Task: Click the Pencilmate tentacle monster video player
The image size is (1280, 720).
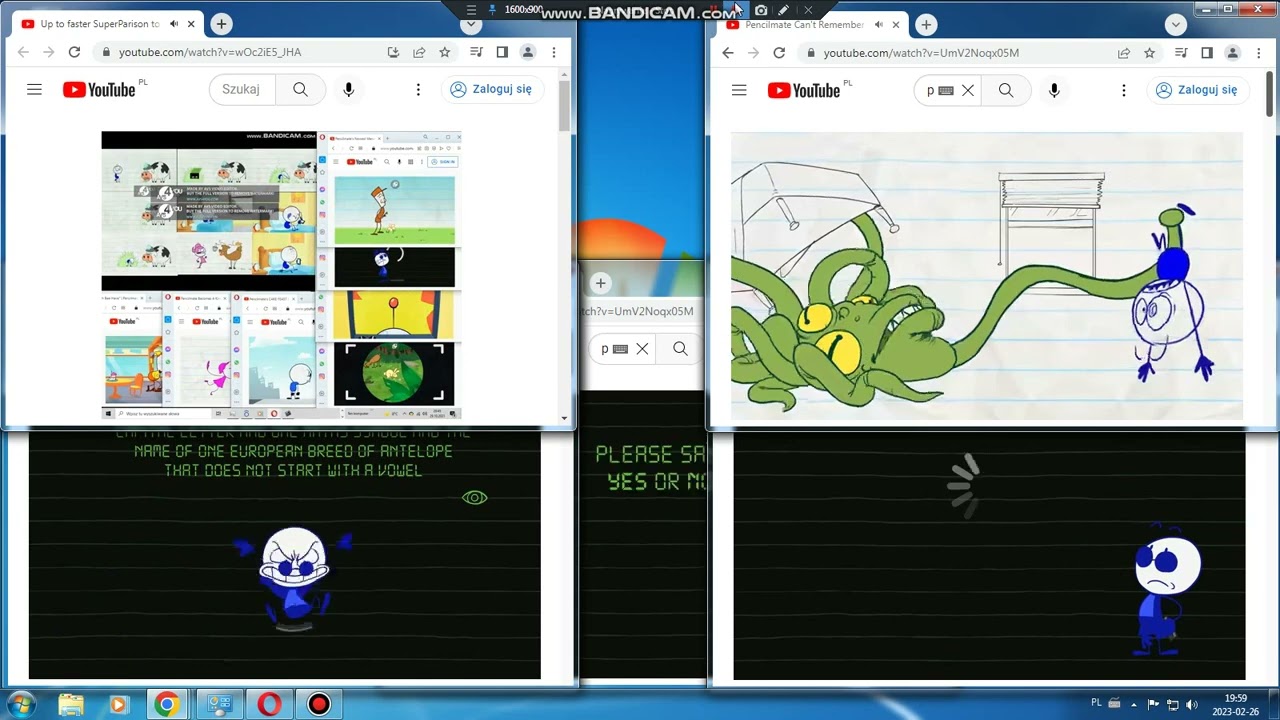Action: pos(987,277)
